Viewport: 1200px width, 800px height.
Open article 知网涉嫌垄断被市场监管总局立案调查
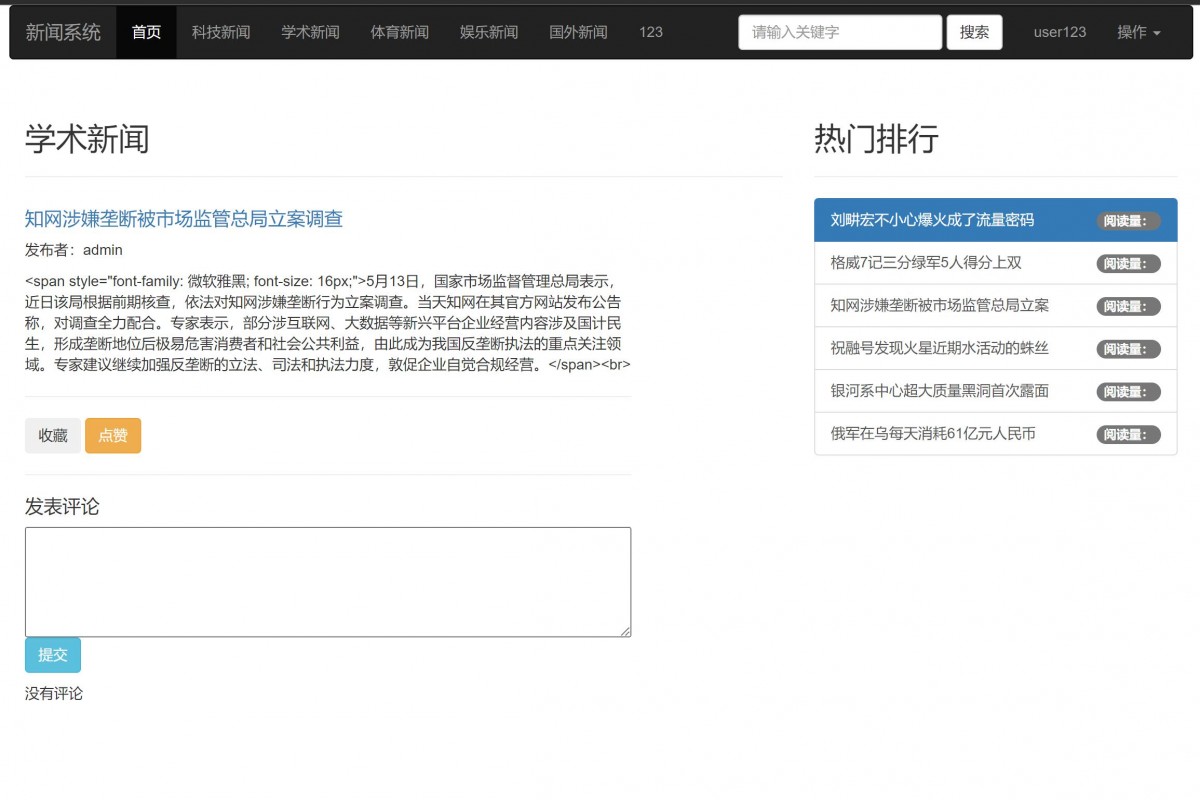tap(183, 217)
